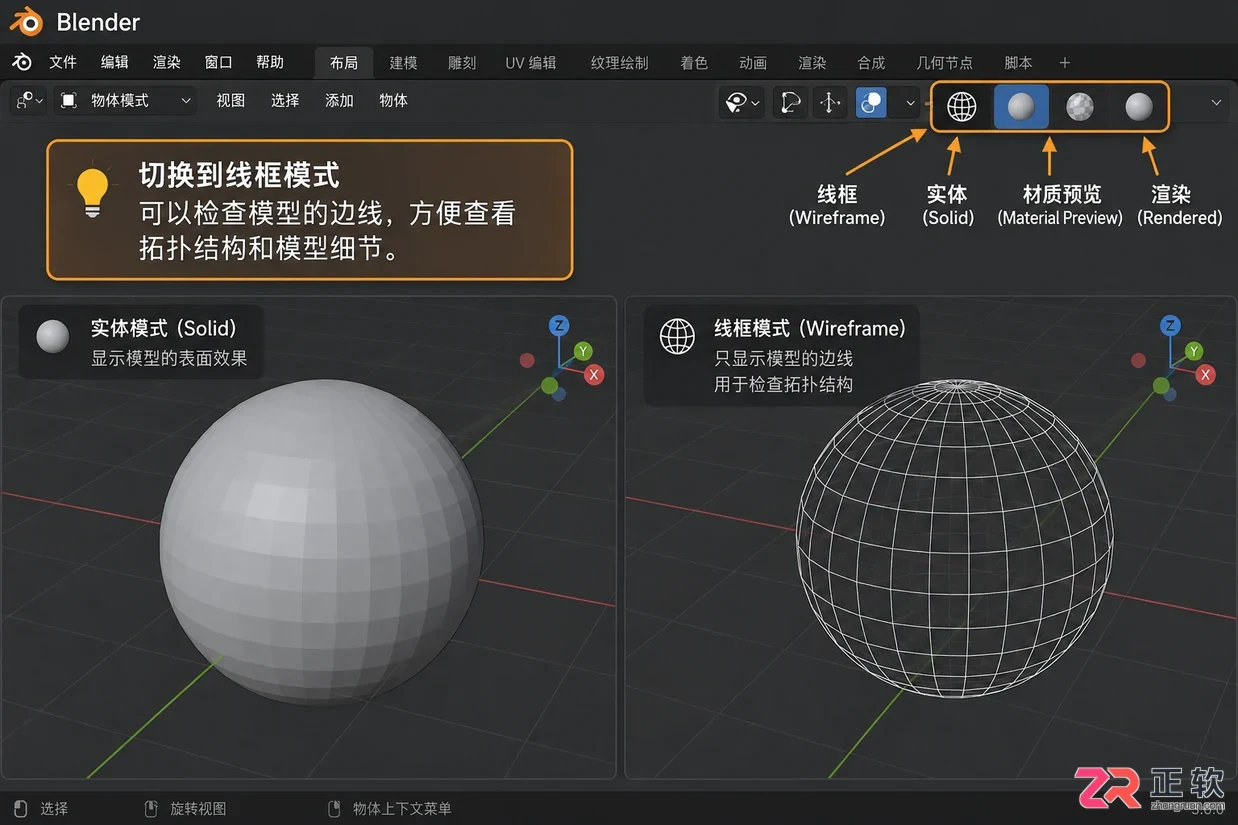Viewport: 1238px width, 825px height.
Task: Click green Y axis in right viewport gizmo
Action: [1194, 351]
